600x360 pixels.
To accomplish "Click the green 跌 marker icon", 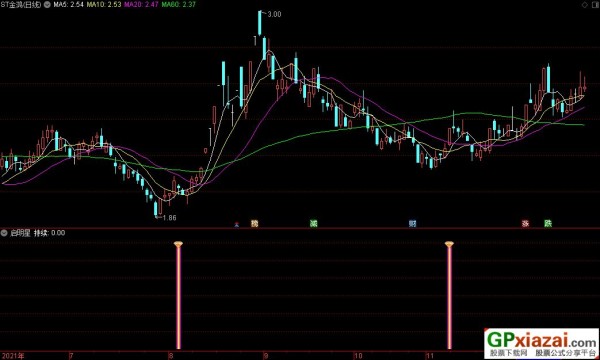I will coord(548,223).
